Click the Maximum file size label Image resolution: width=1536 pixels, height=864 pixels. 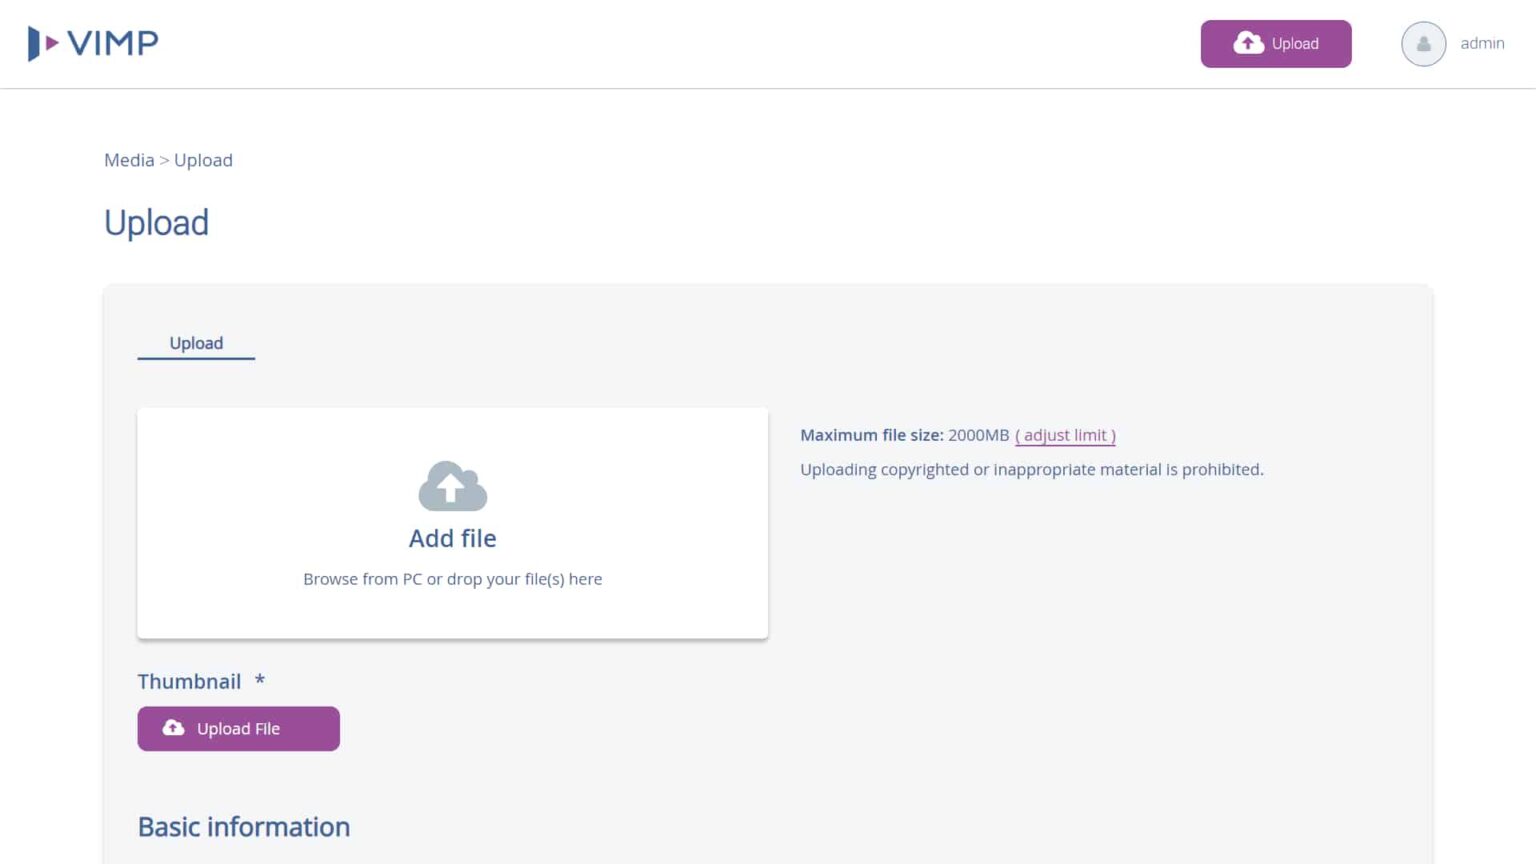click(871, 435)
